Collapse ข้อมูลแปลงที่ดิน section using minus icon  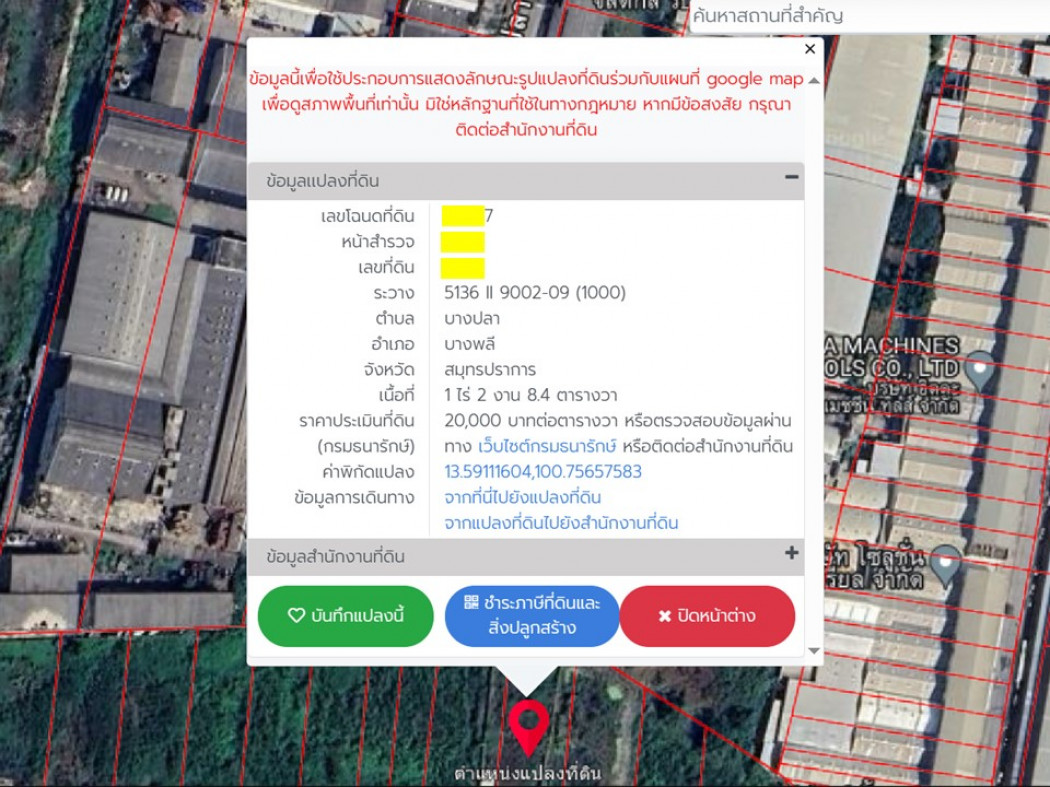click(x=791, y=178)
